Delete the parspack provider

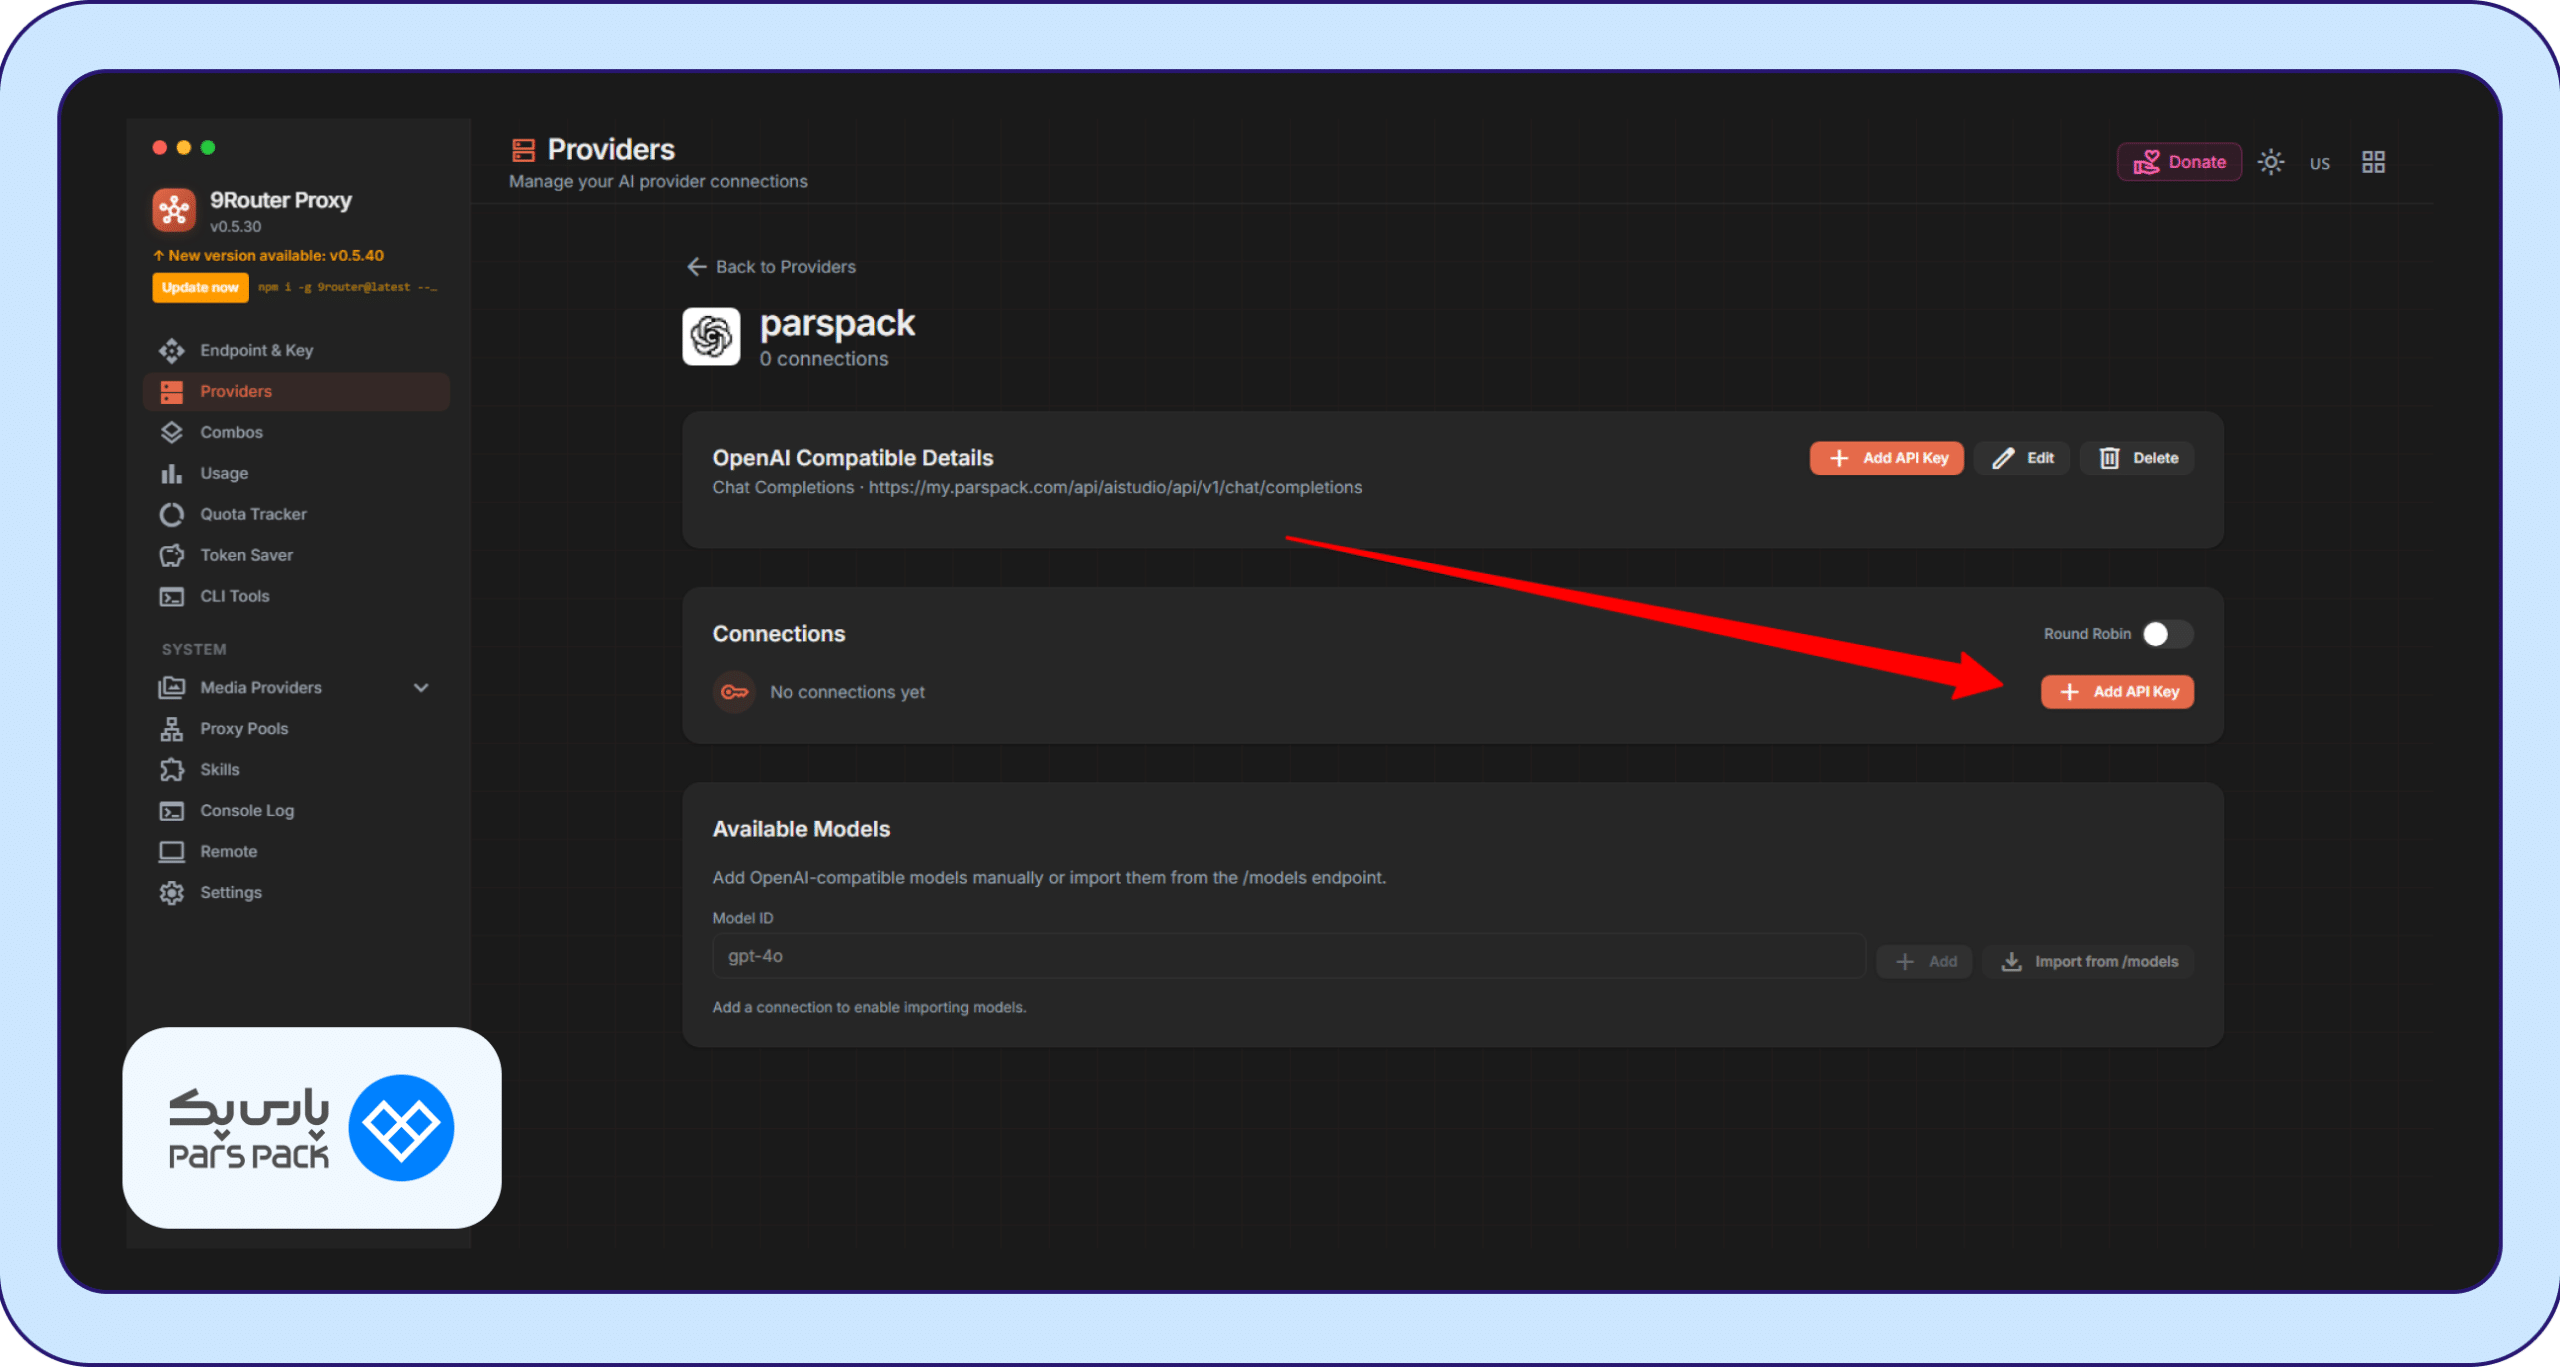pyautogui.click(x=2137, y=458)
